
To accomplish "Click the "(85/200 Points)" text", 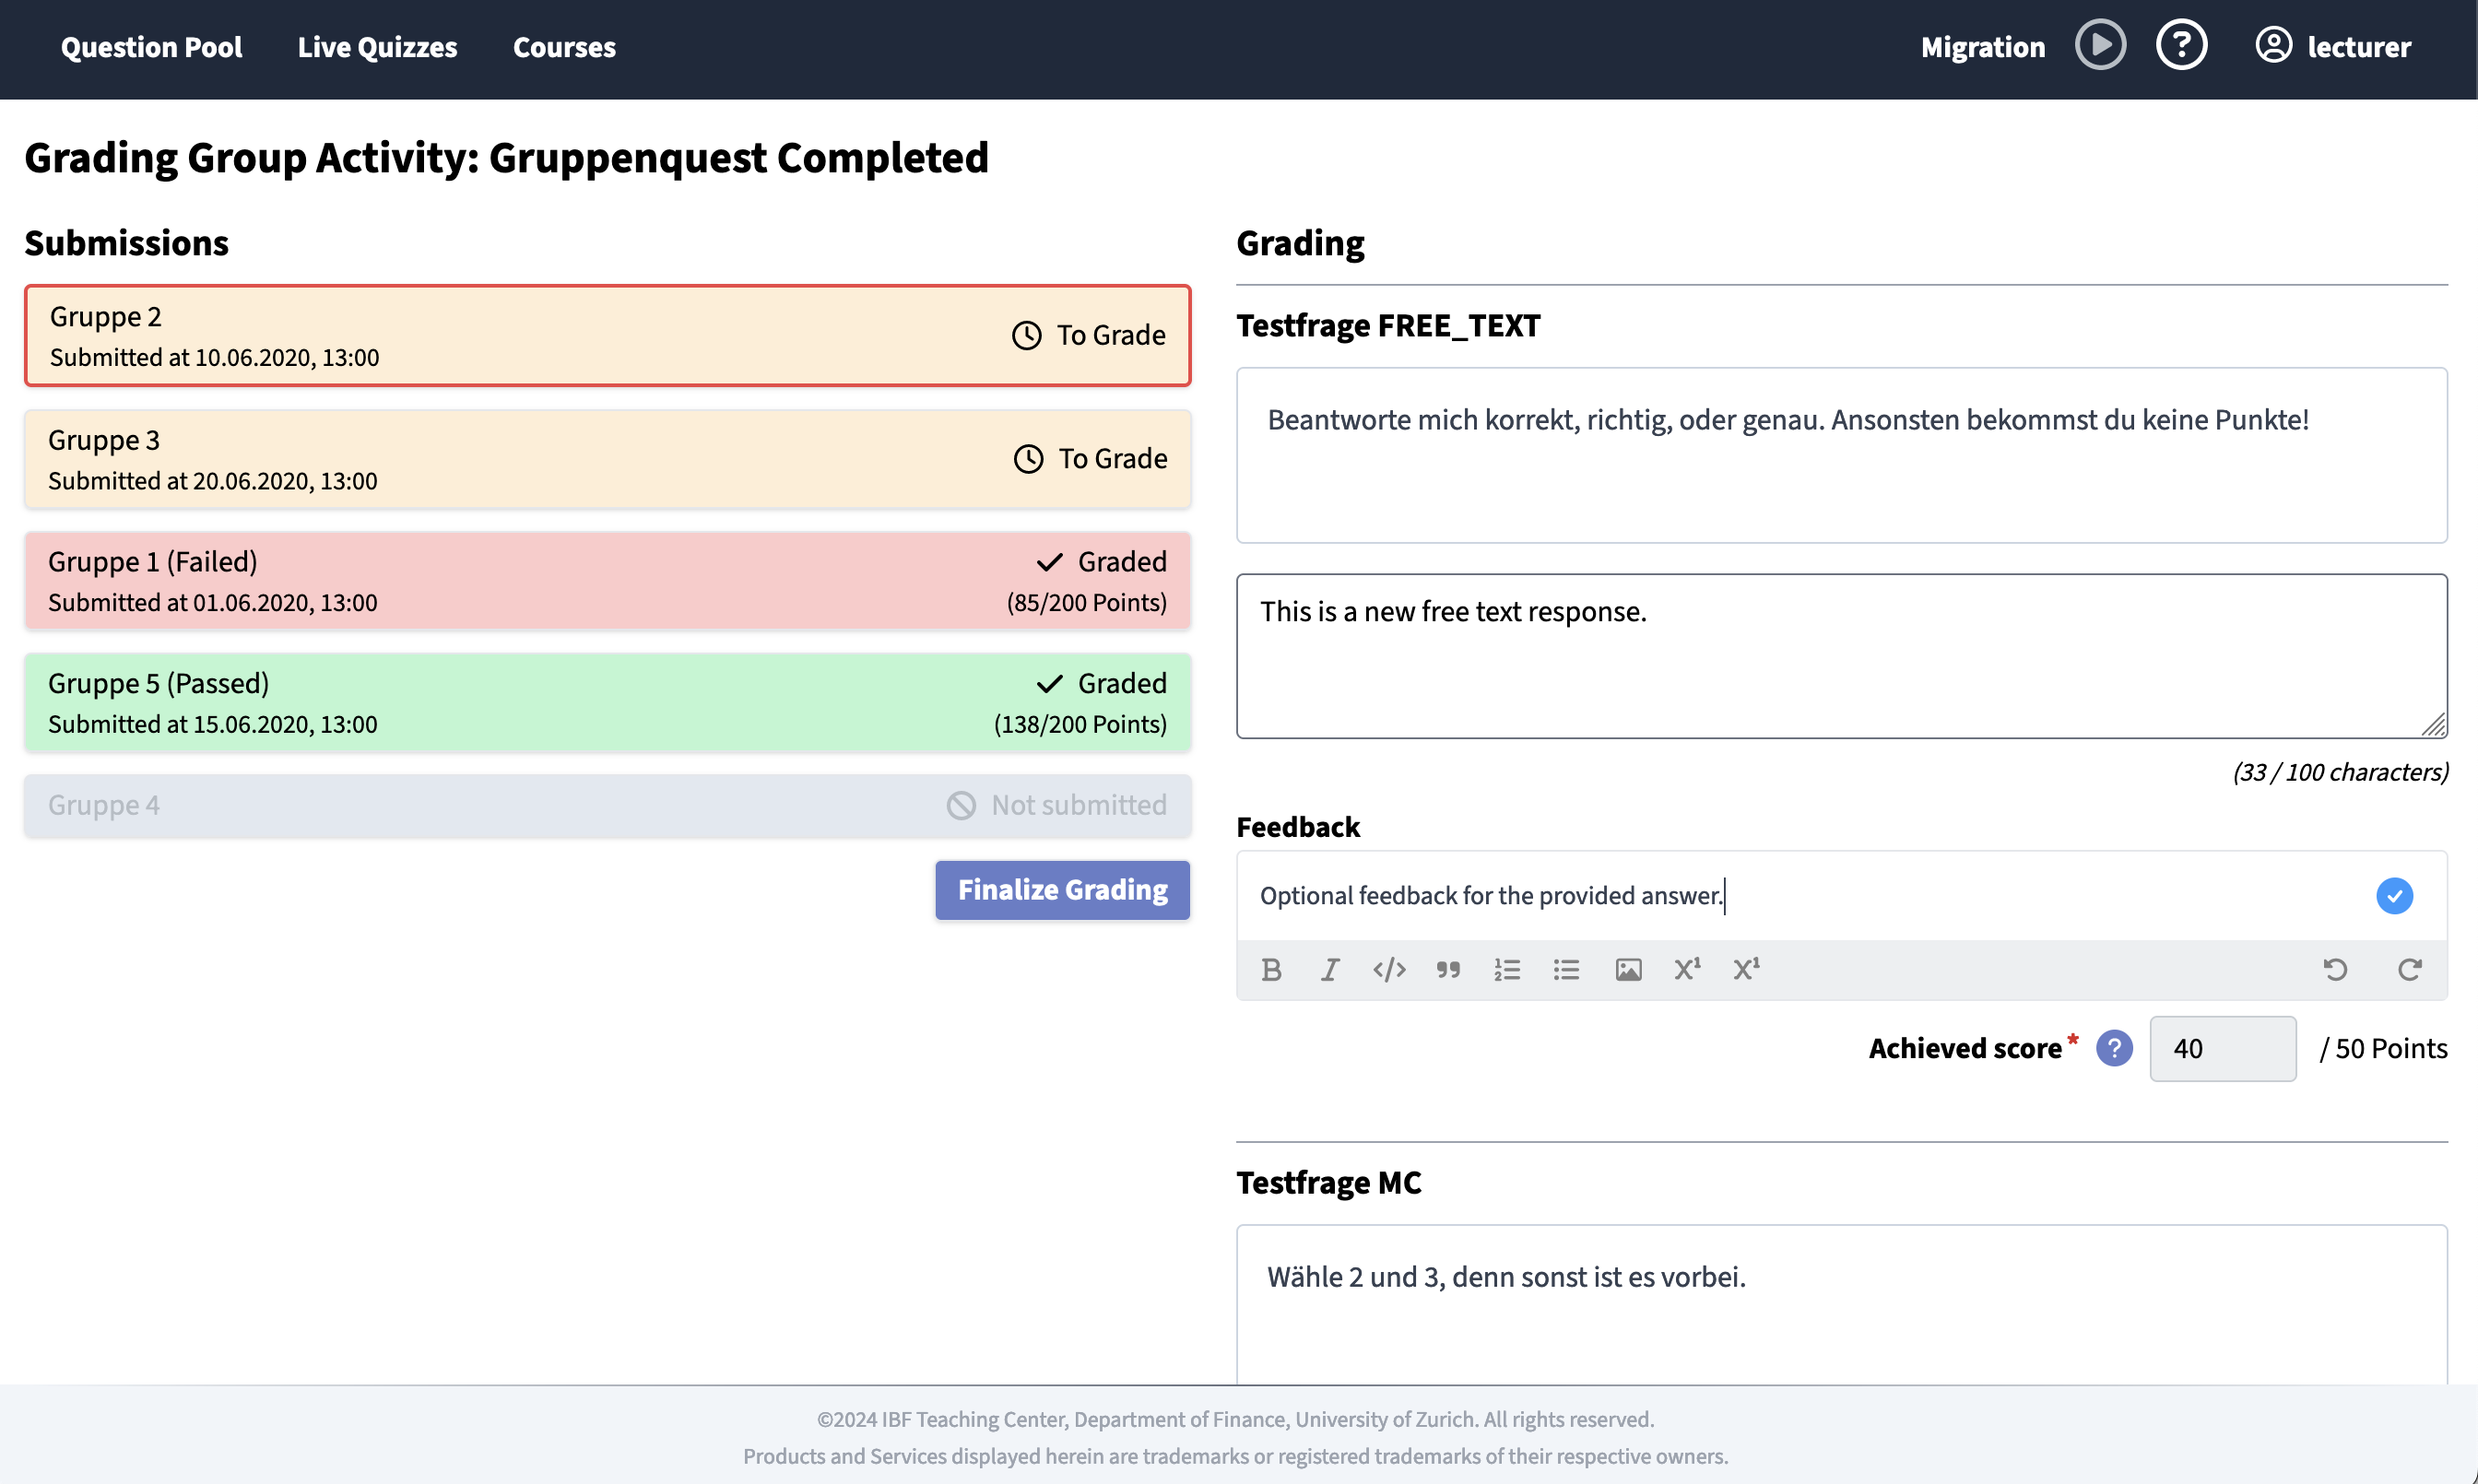I will click(x=1086, y=602).
